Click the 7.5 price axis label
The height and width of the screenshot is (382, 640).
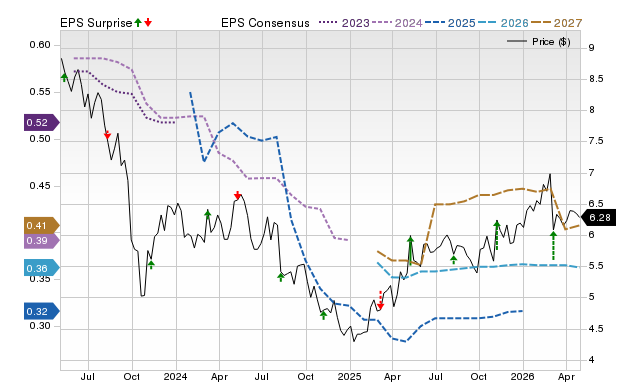(x=596, y=141)
